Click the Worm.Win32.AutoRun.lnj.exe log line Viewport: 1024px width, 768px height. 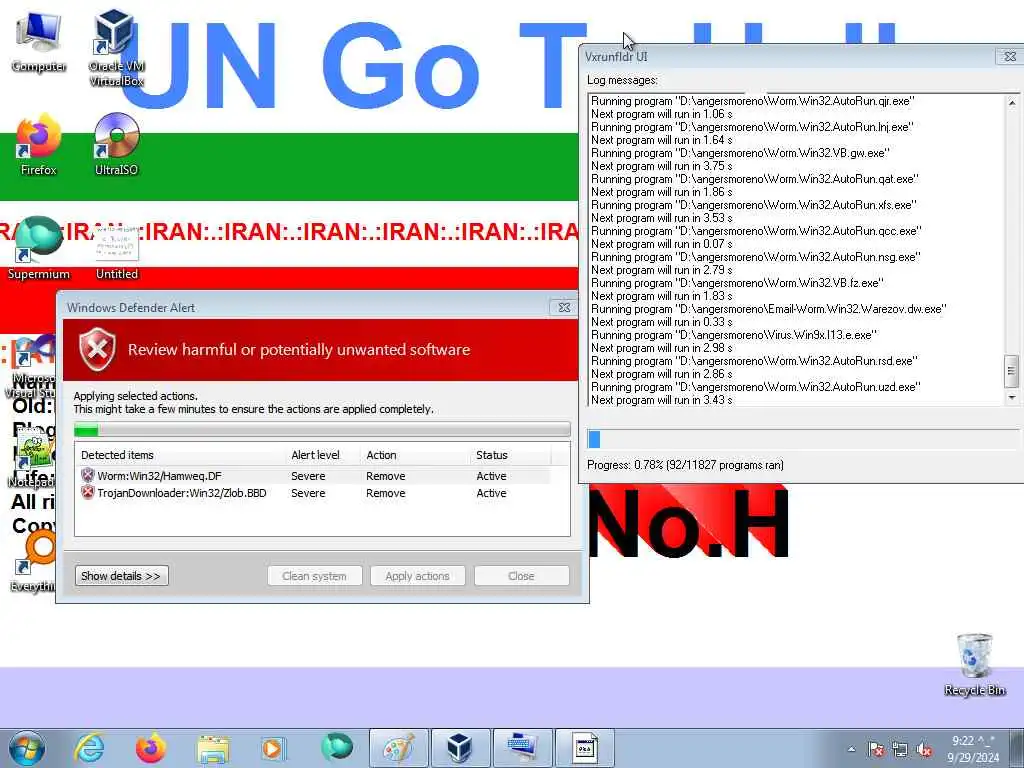coord(752,127)
